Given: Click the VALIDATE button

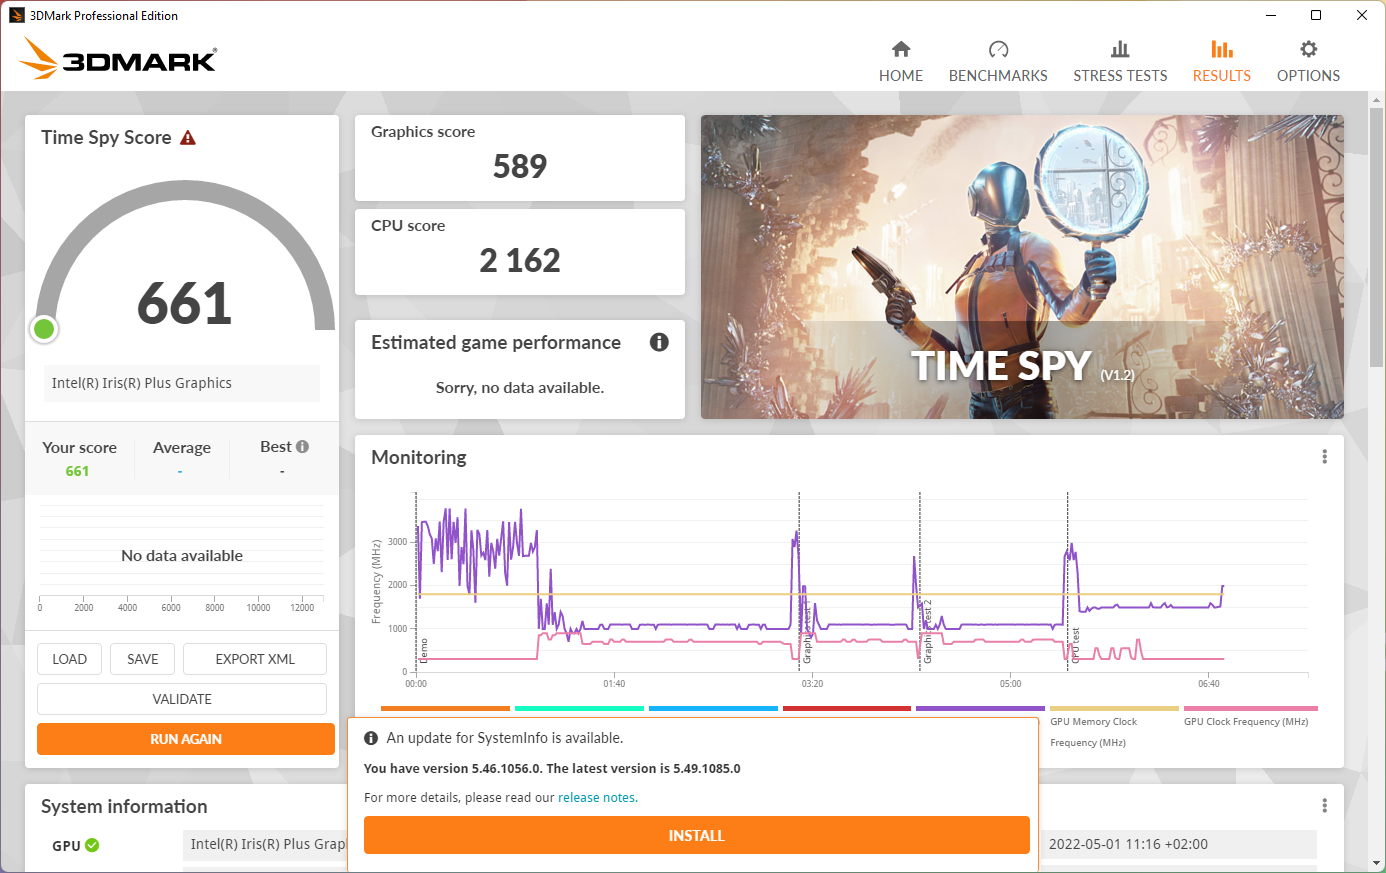Looking at the screenshot, I should pos(182,699).
